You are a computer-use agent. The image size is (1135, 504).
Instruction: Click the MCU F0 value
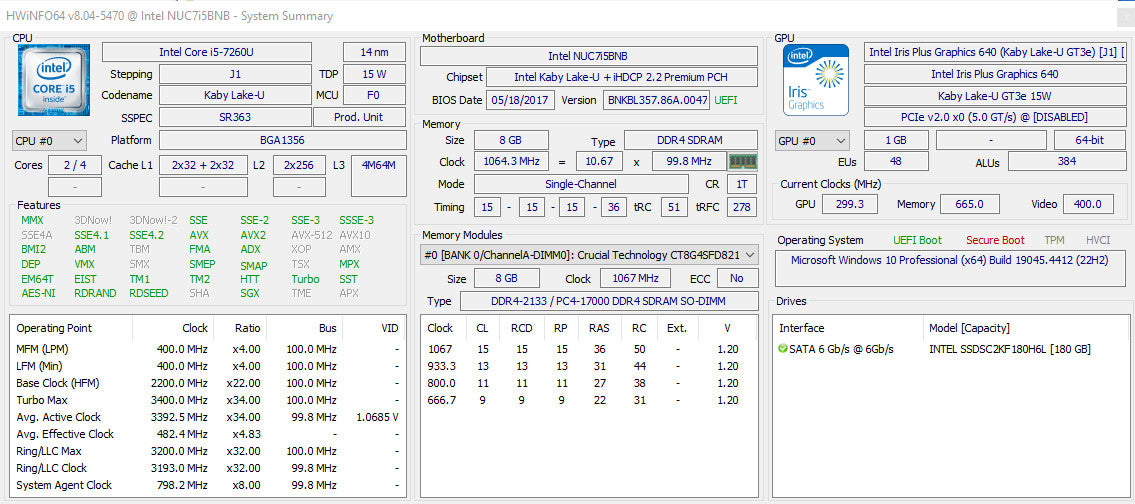[374, 95]
